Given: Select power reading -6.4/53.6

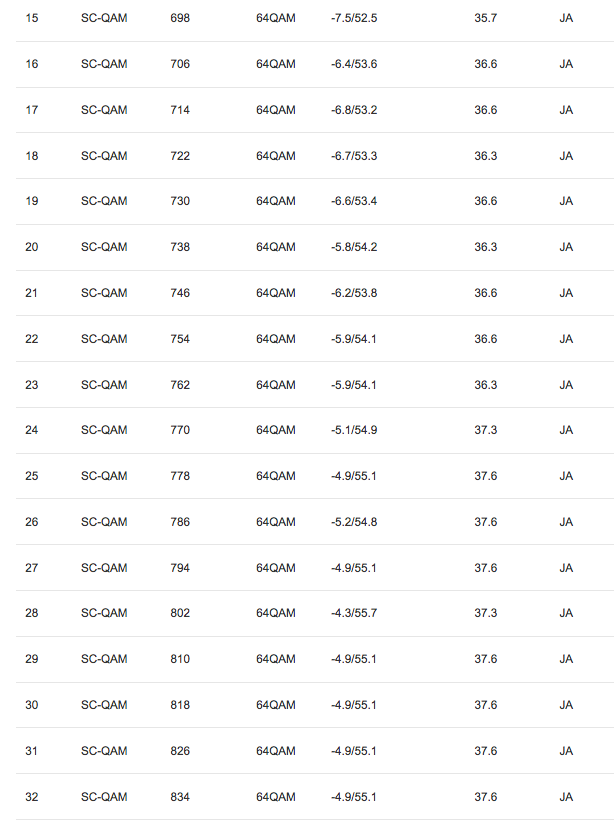Looking at the screenshot, I should pos(353,64).
